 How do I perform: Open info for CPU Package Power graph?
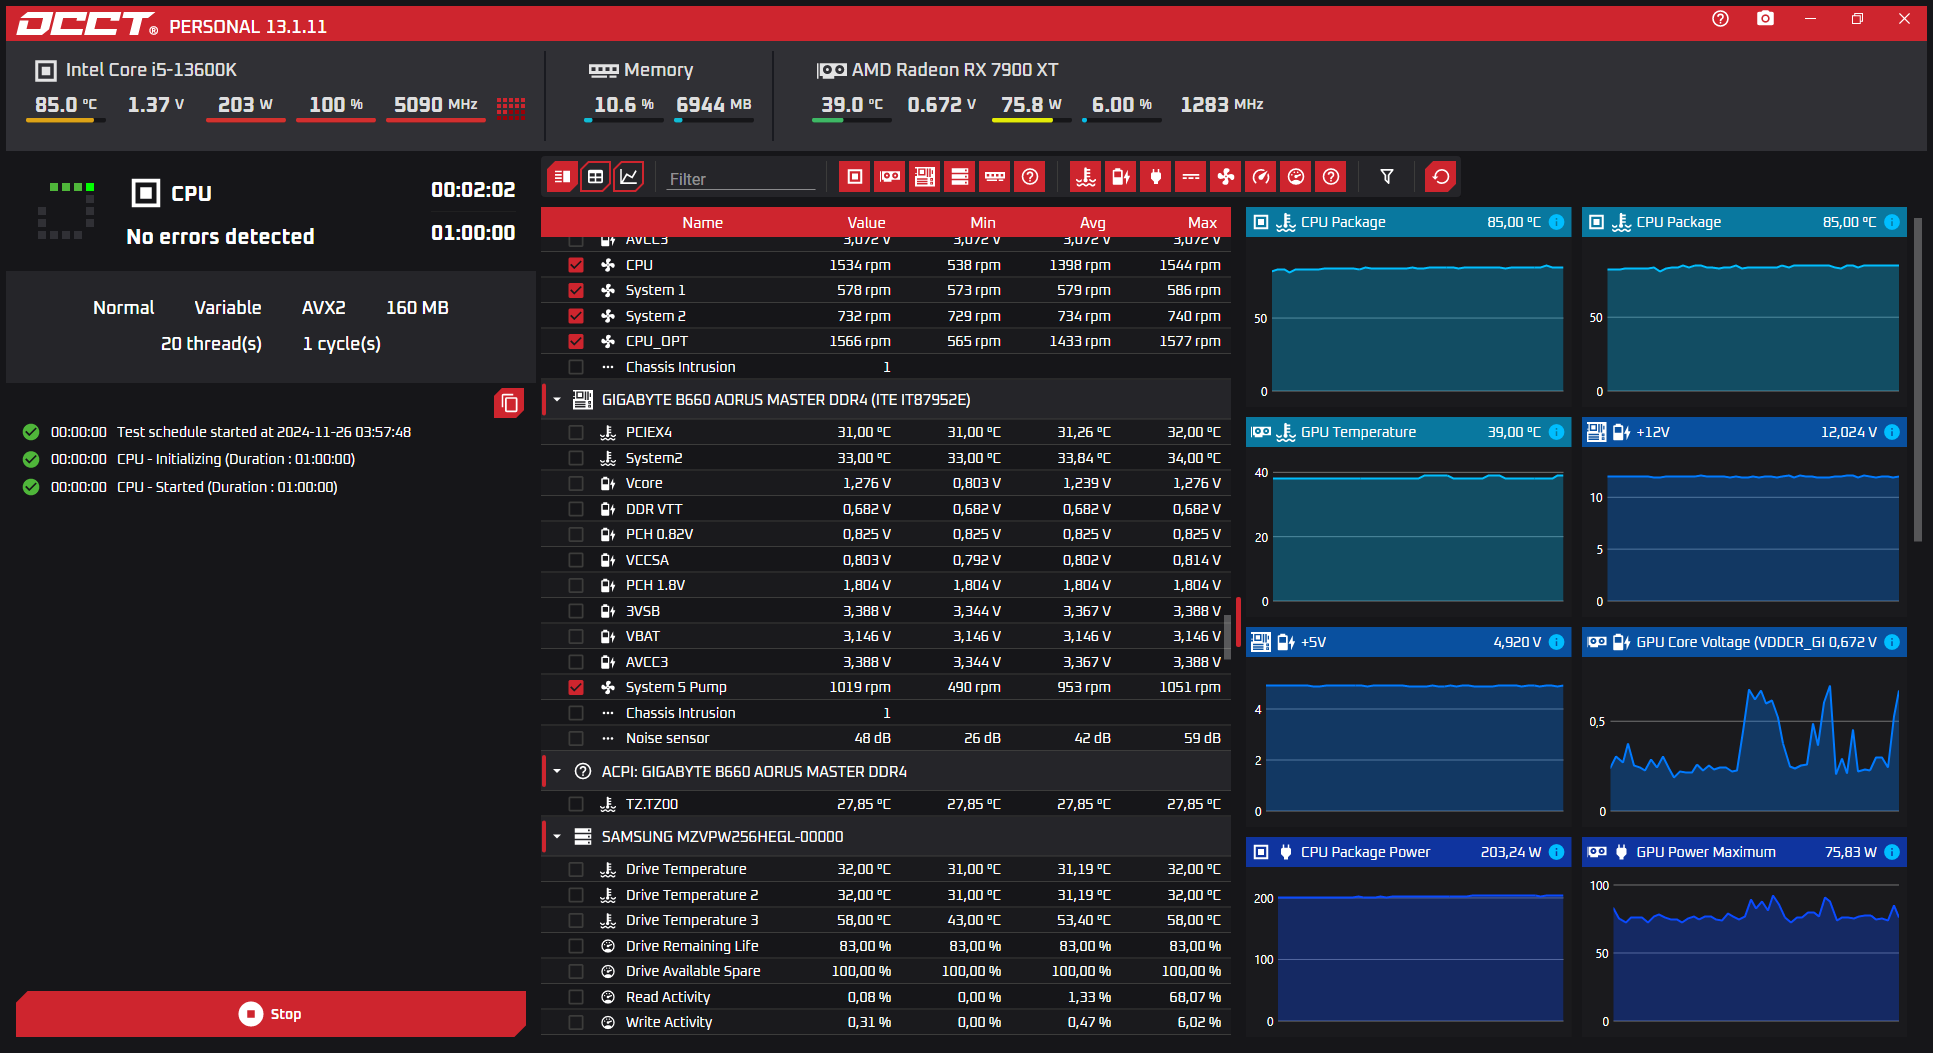tap(1557, 852)
